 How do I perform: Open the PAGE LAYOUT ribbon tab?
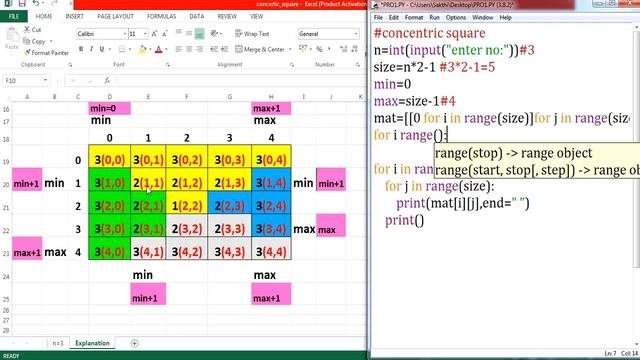click(115, 16)
